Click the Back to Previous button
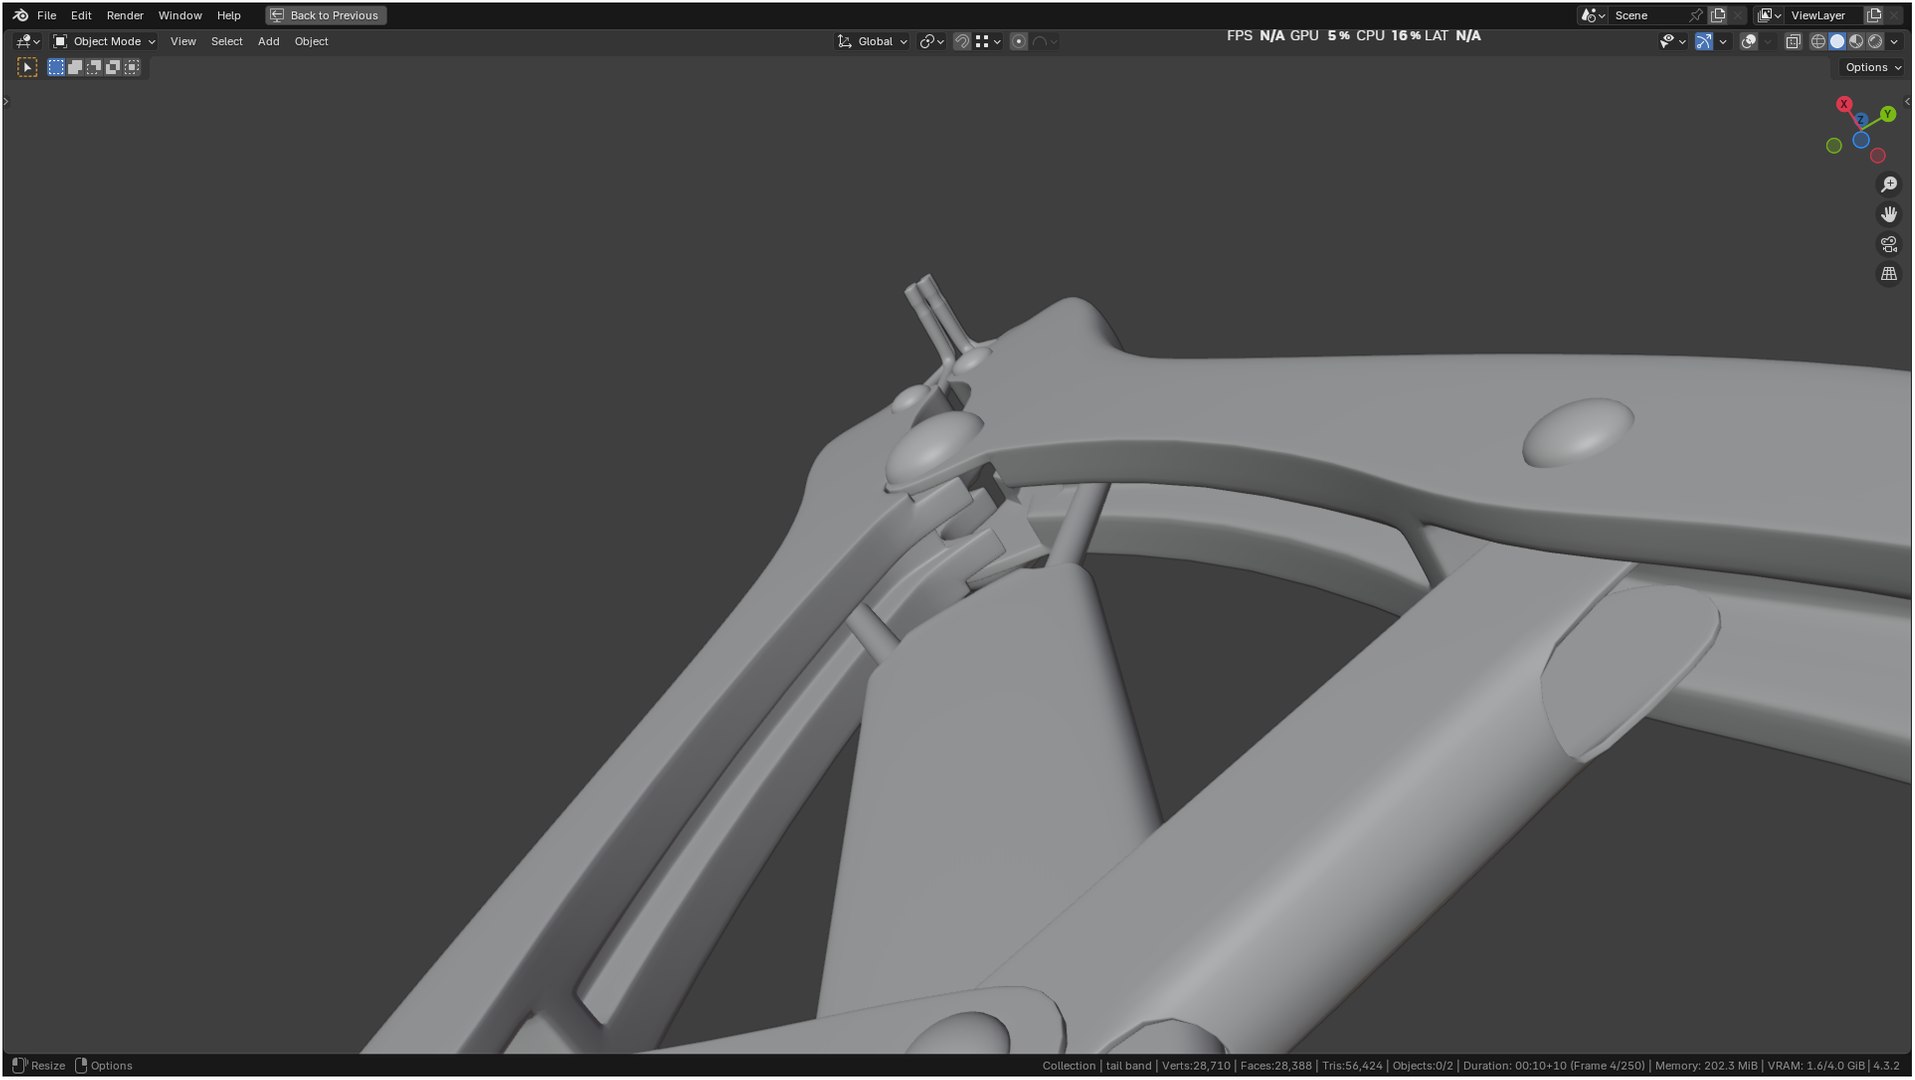 pyautogui.click(x=326, y=15)
